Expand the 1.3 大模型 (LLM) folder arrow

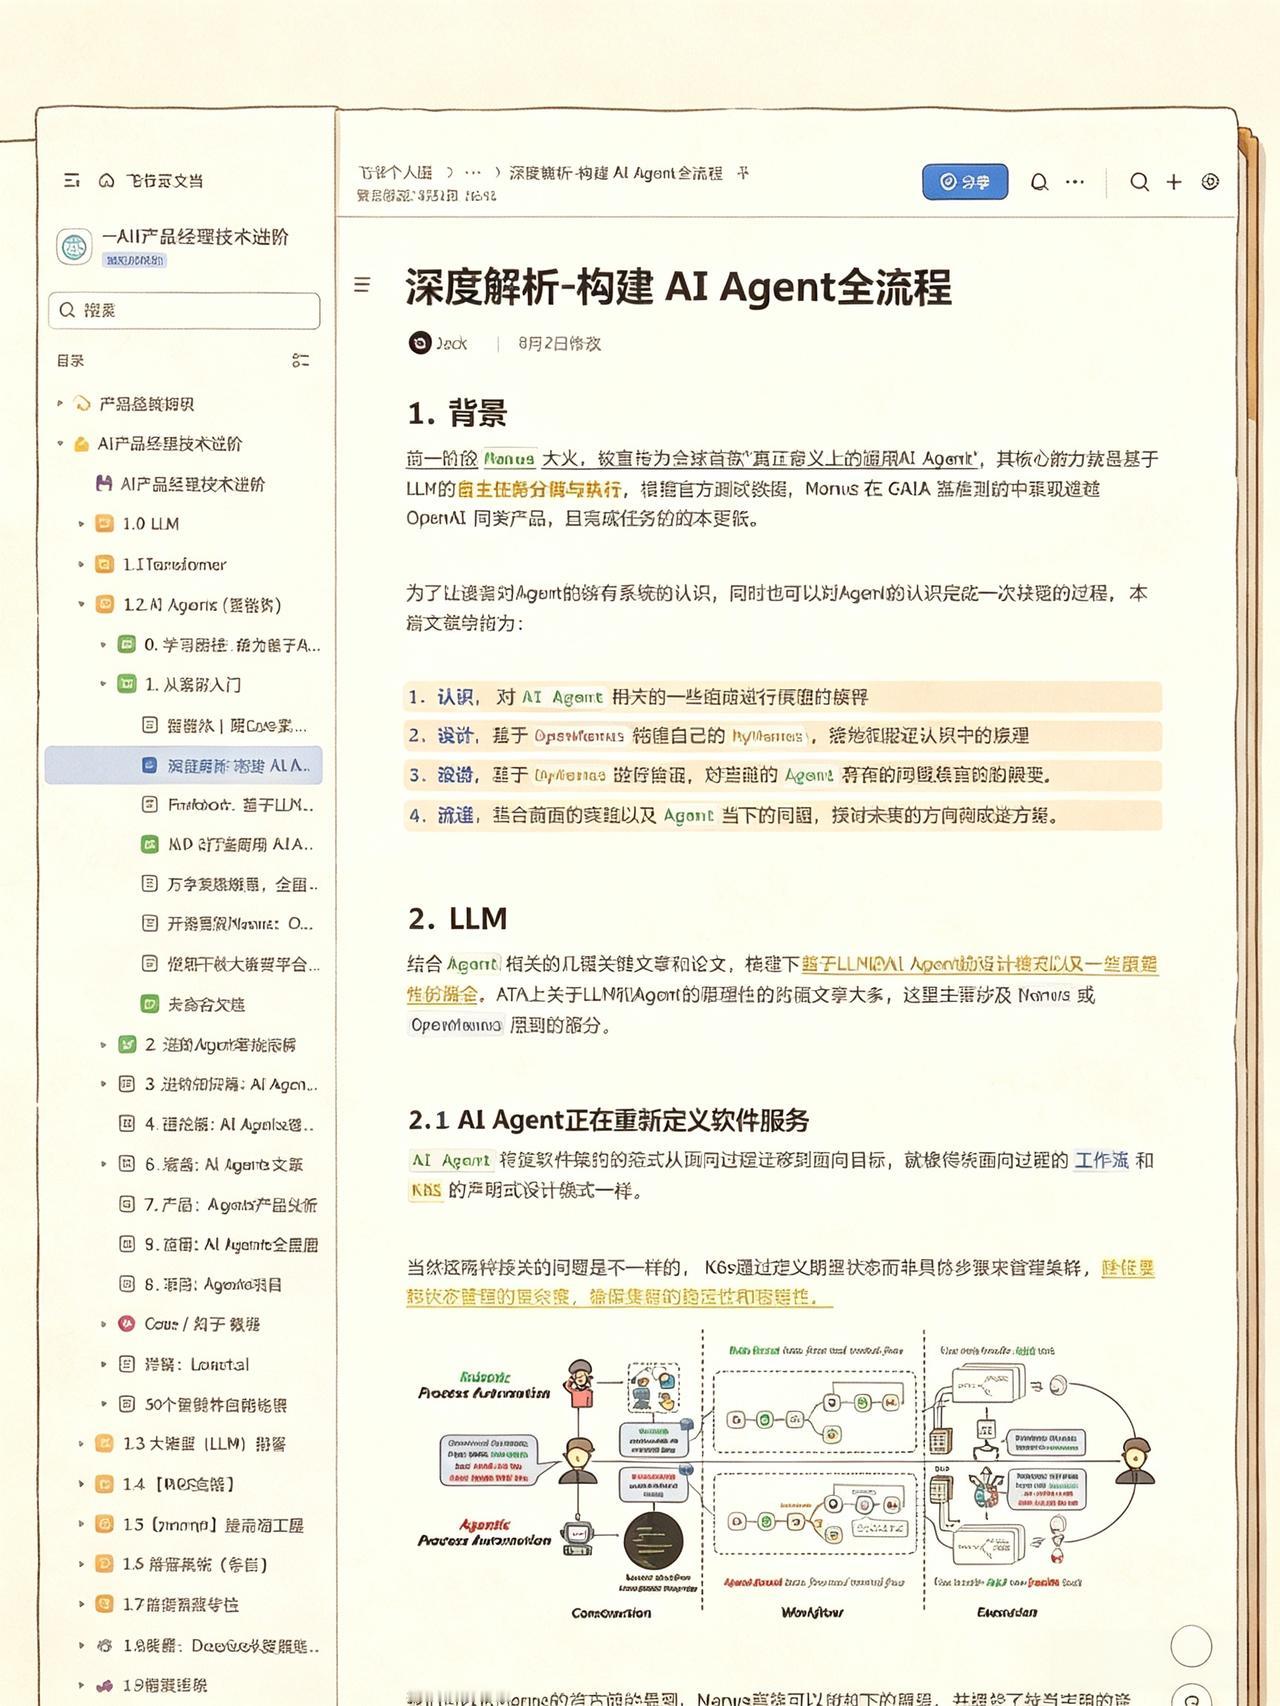point(82,1444)
